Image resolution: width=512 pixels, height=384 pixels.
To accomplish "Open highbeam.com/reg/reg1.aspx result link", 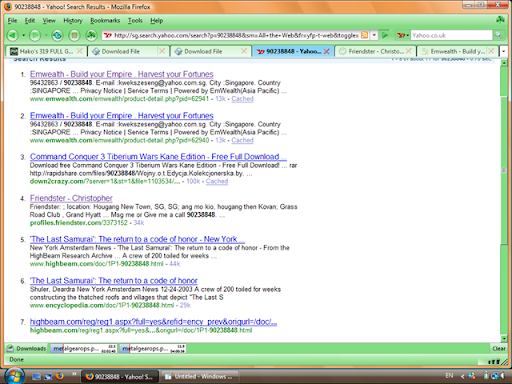I will pyautogui.click(x=153, y=322).
